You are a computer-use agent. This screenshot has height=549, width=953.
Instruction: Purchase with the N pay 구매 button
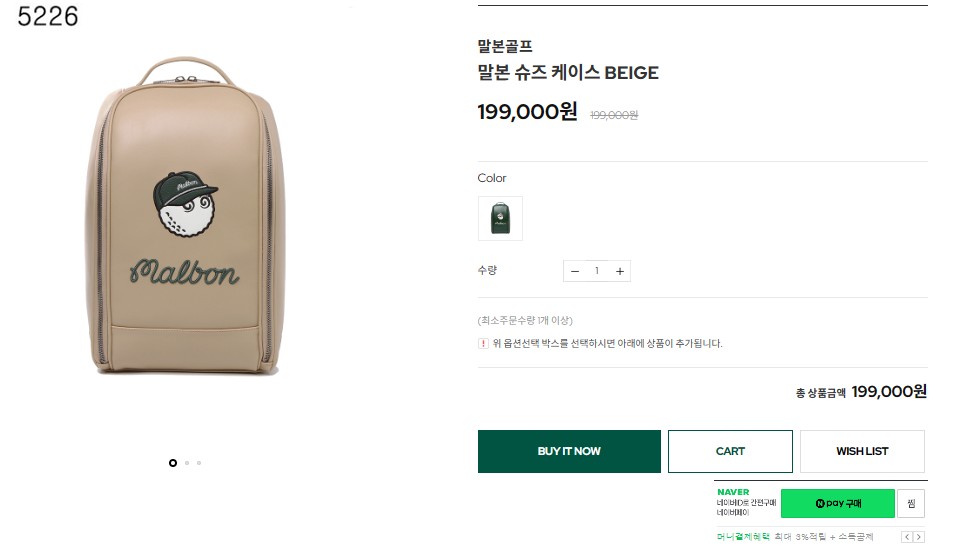tap(837, 503)
